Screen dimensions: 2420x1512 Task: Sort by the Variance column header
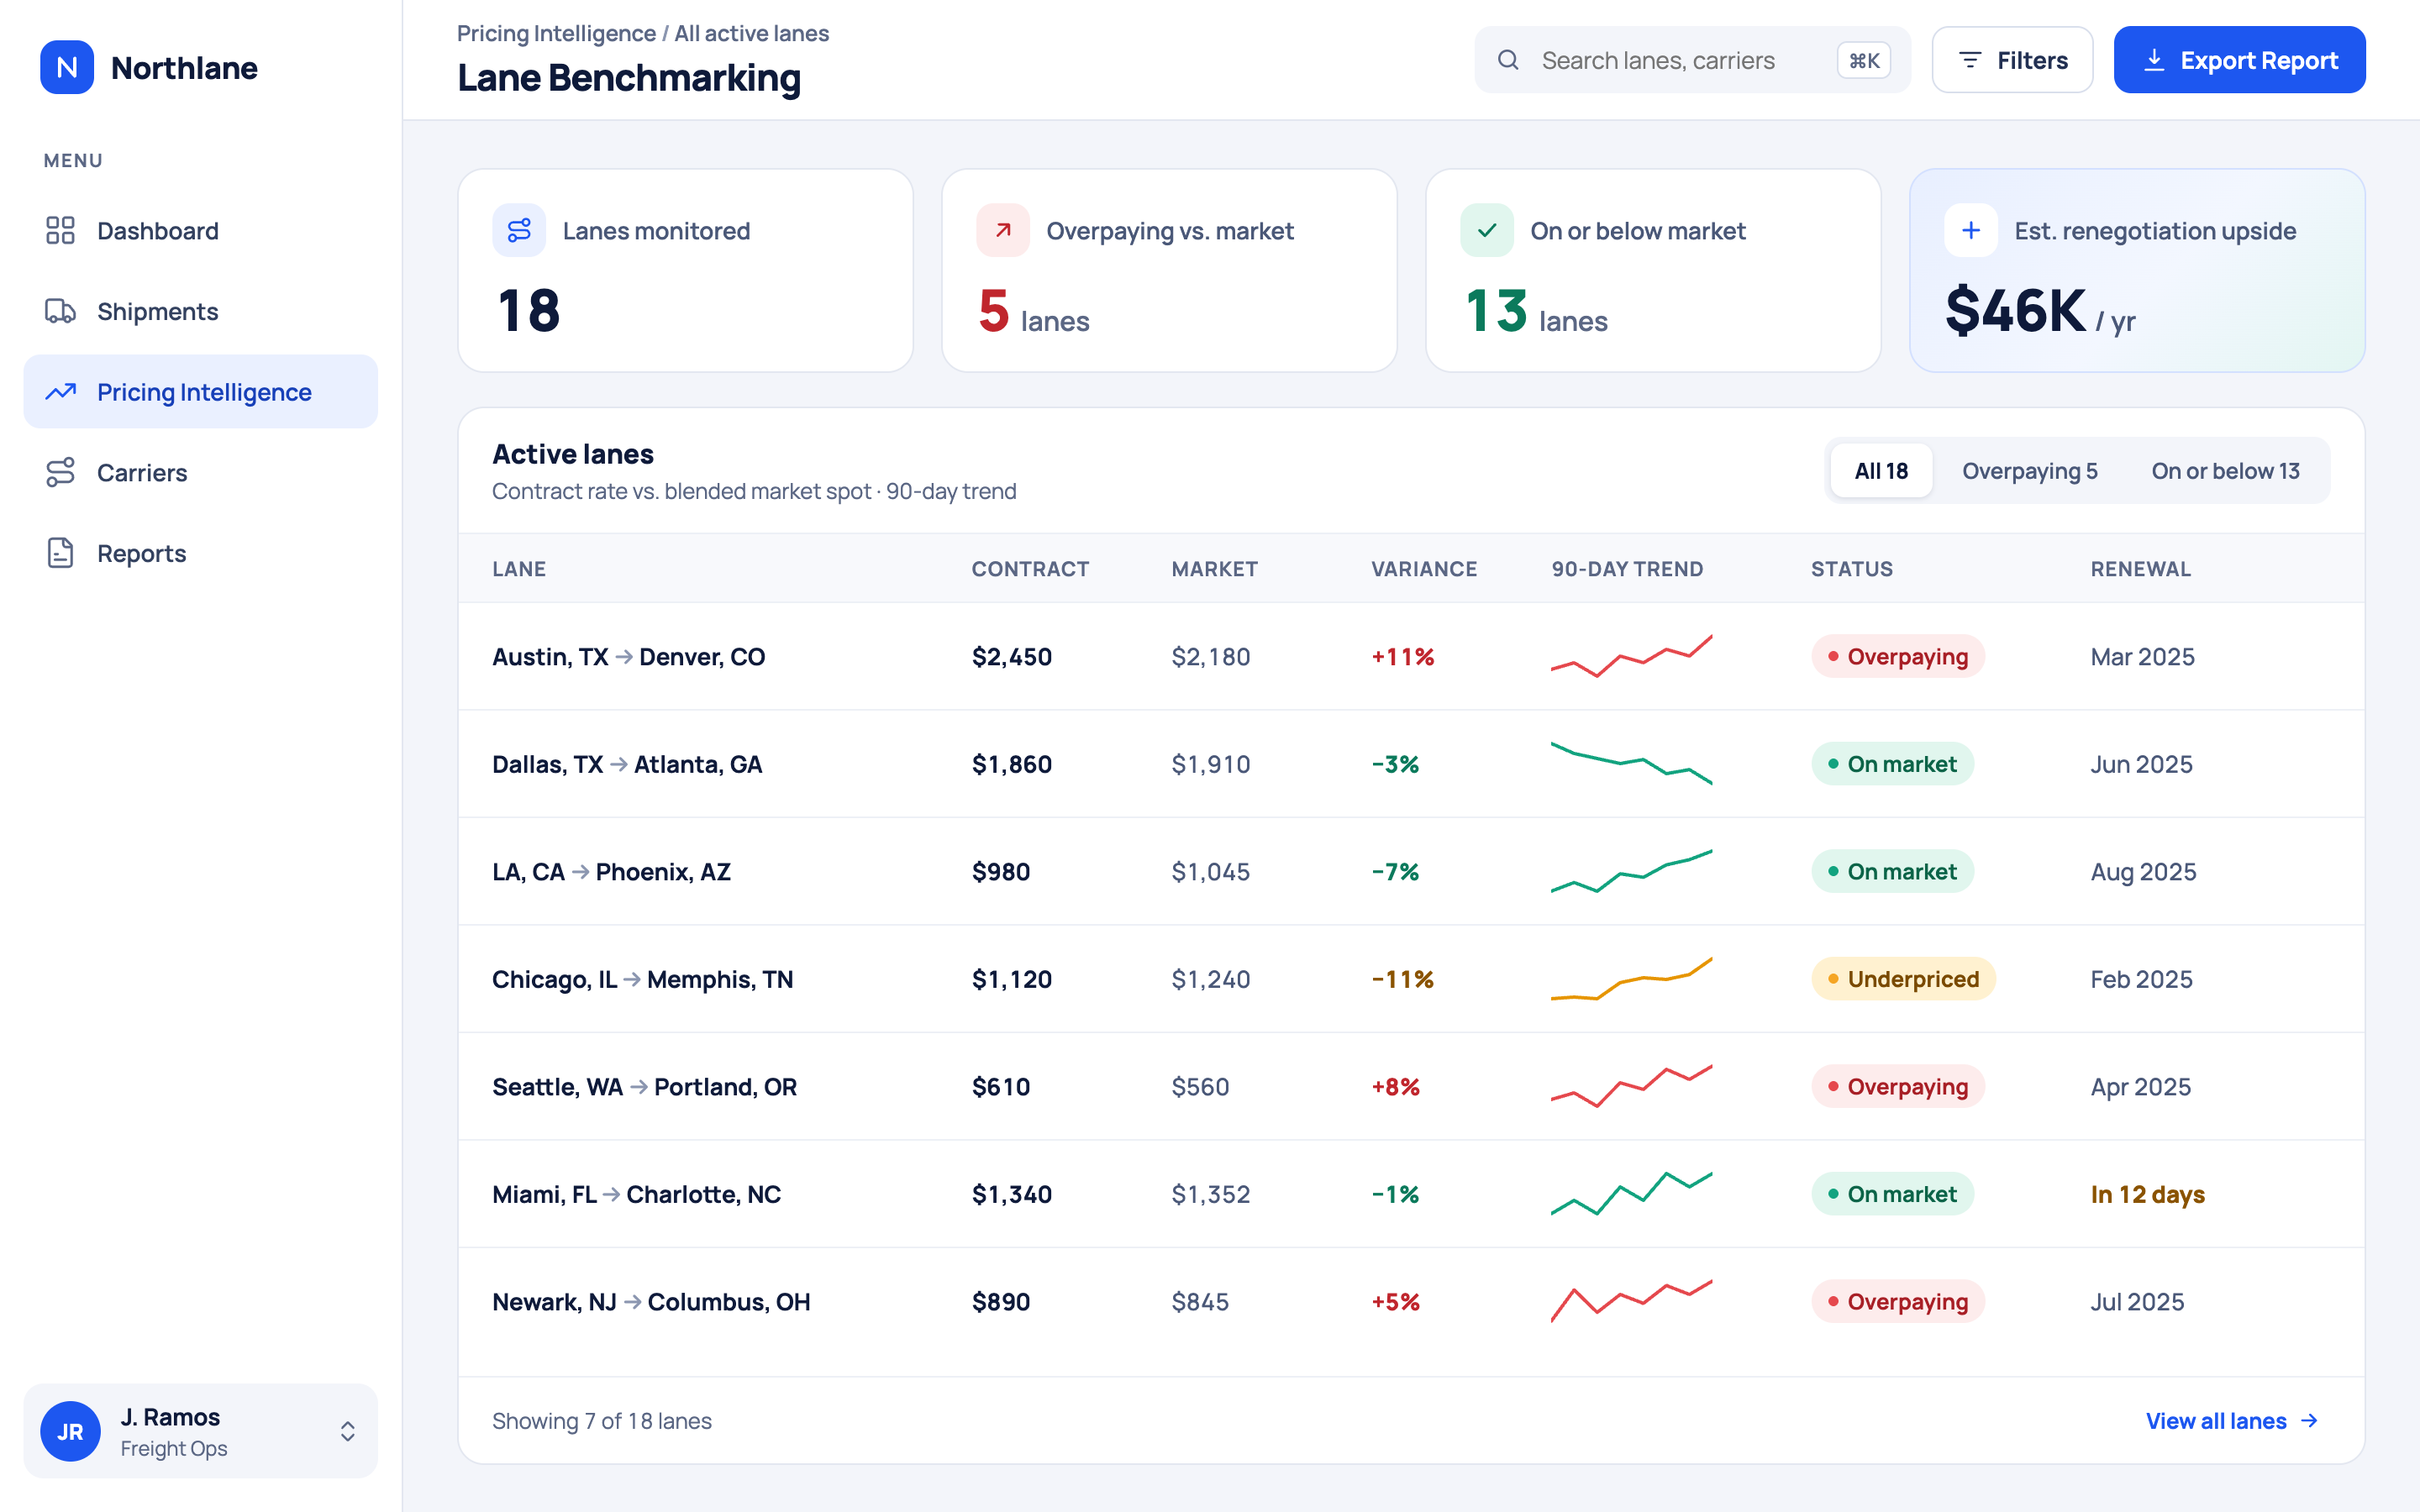click(1424, 569)
